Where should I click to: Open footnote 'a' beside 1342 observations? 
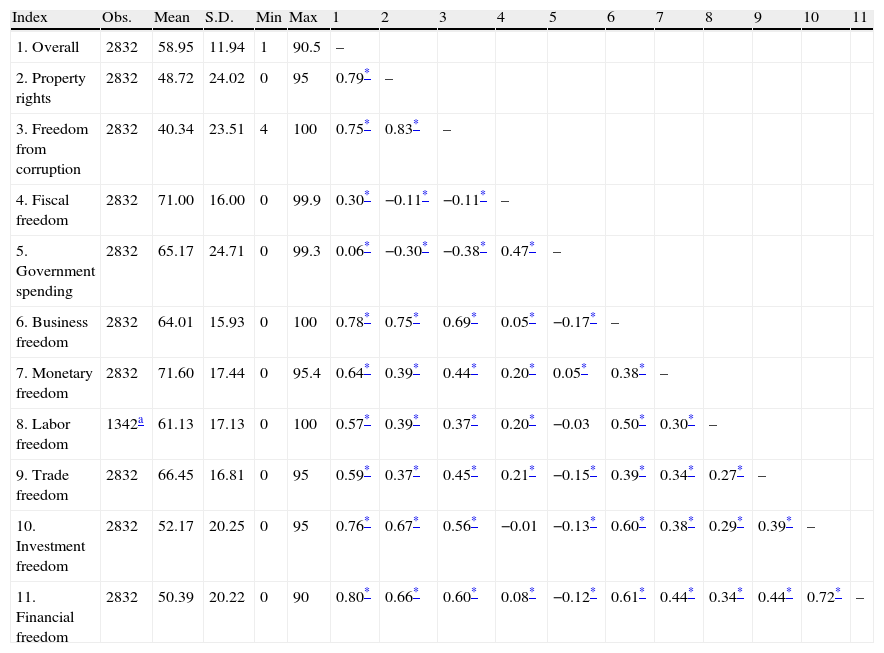(x=142, y=421)
